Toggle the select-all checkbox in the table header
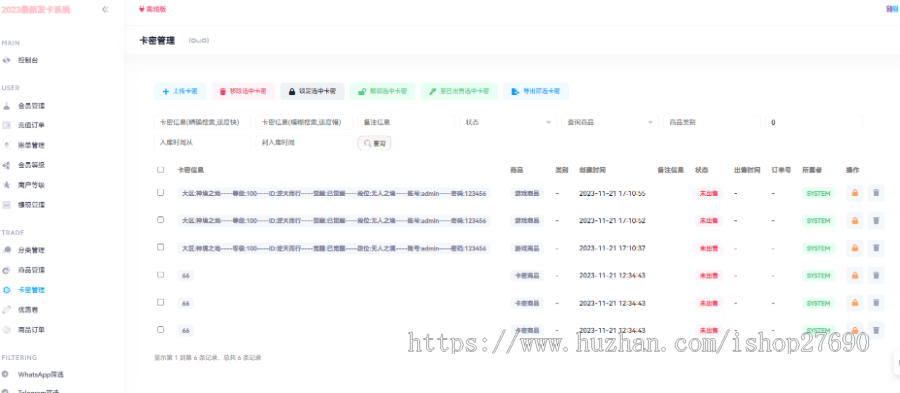The image size is (900, 393). click(x=161, y=170)
